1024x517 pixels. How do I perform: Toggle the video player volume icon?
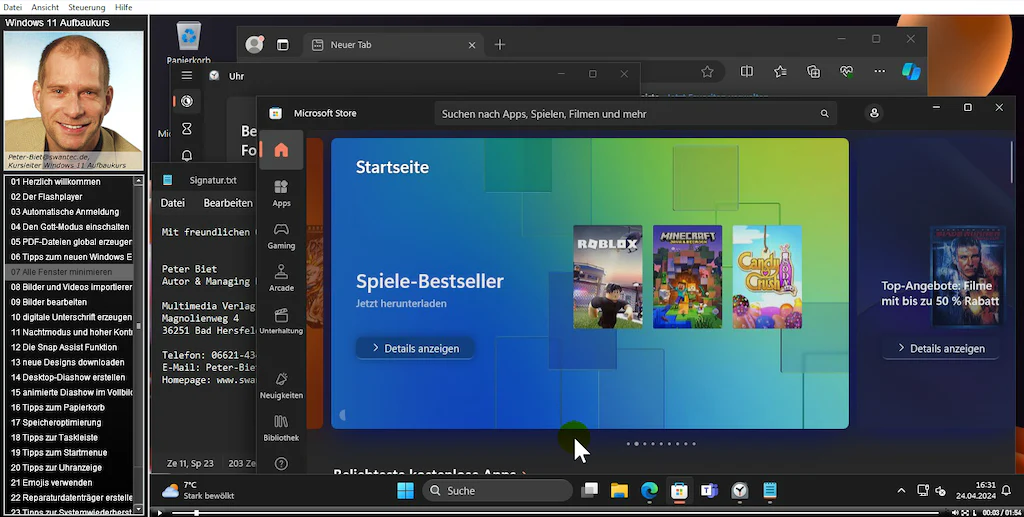point(955,513)
